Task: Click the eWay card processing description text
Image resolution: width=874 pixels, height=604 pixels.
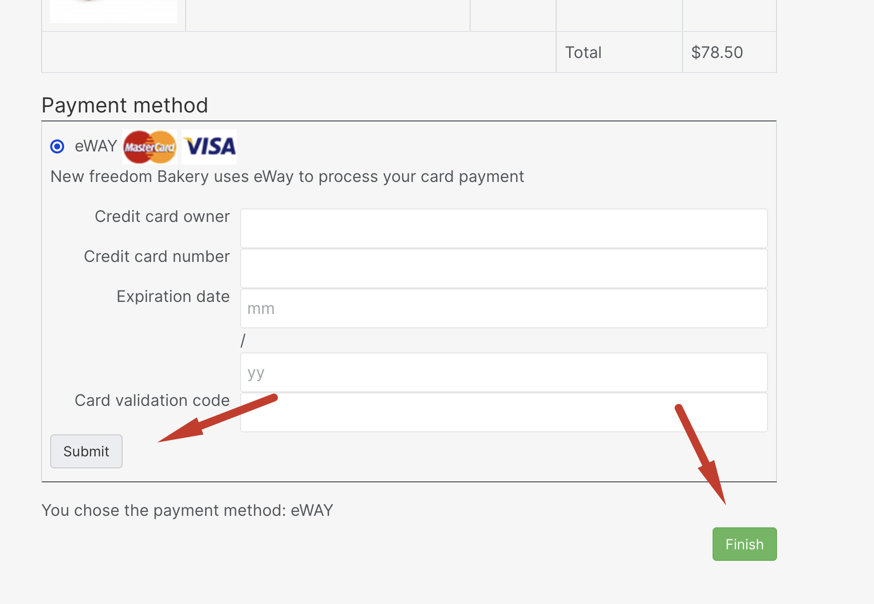Action: [287, 176]
